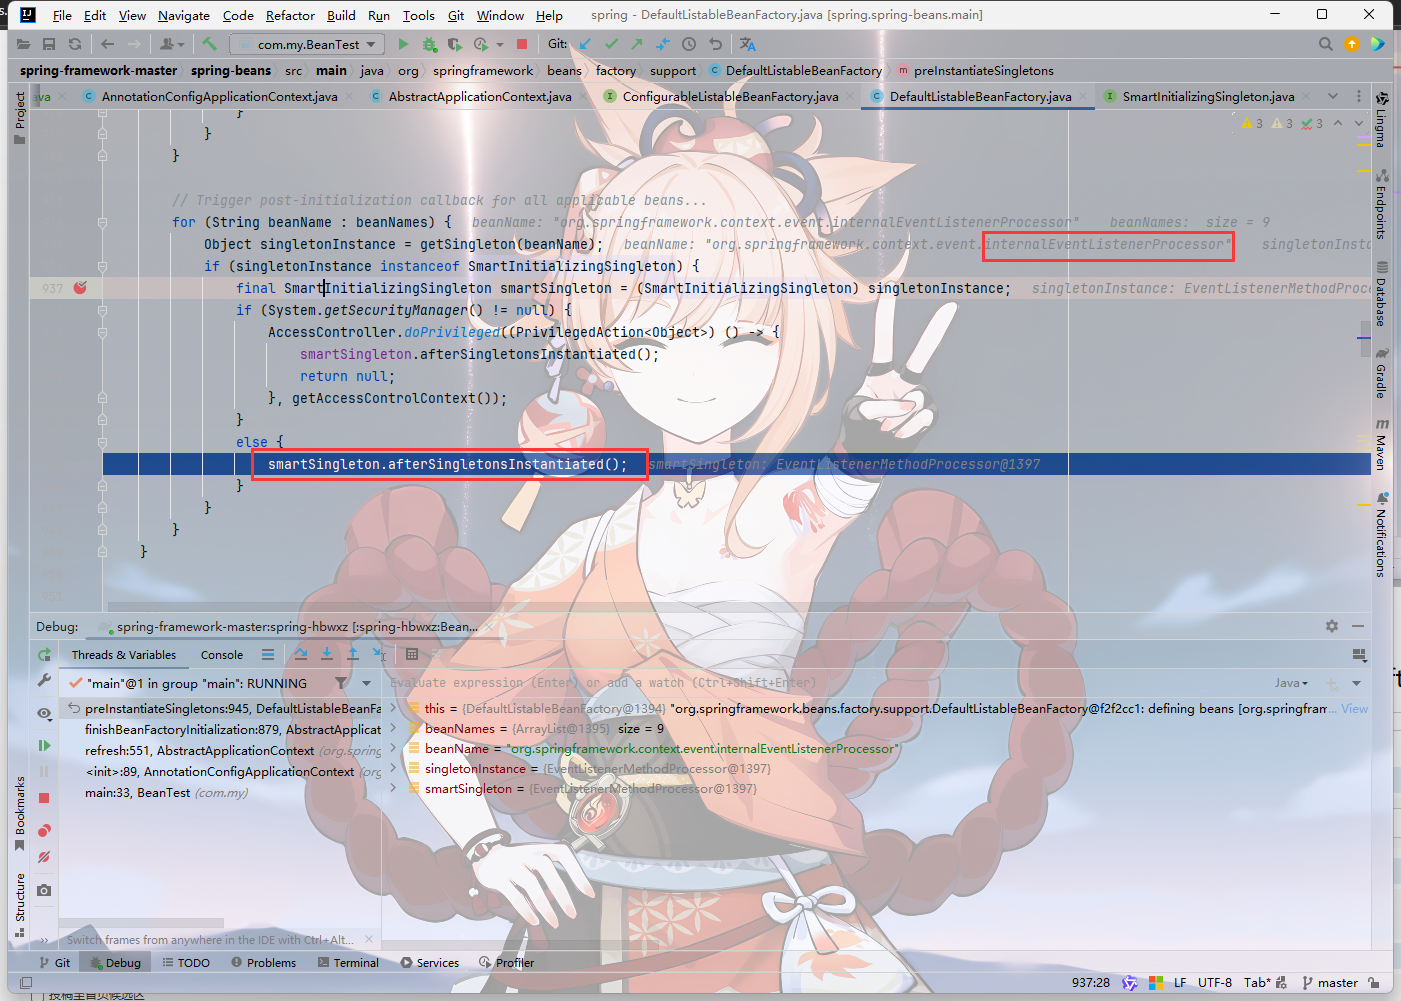Open the Terminal tool window
The width and height of the screenshot is (1401, 1001).
pyautogui.click(x=348, y=963)
